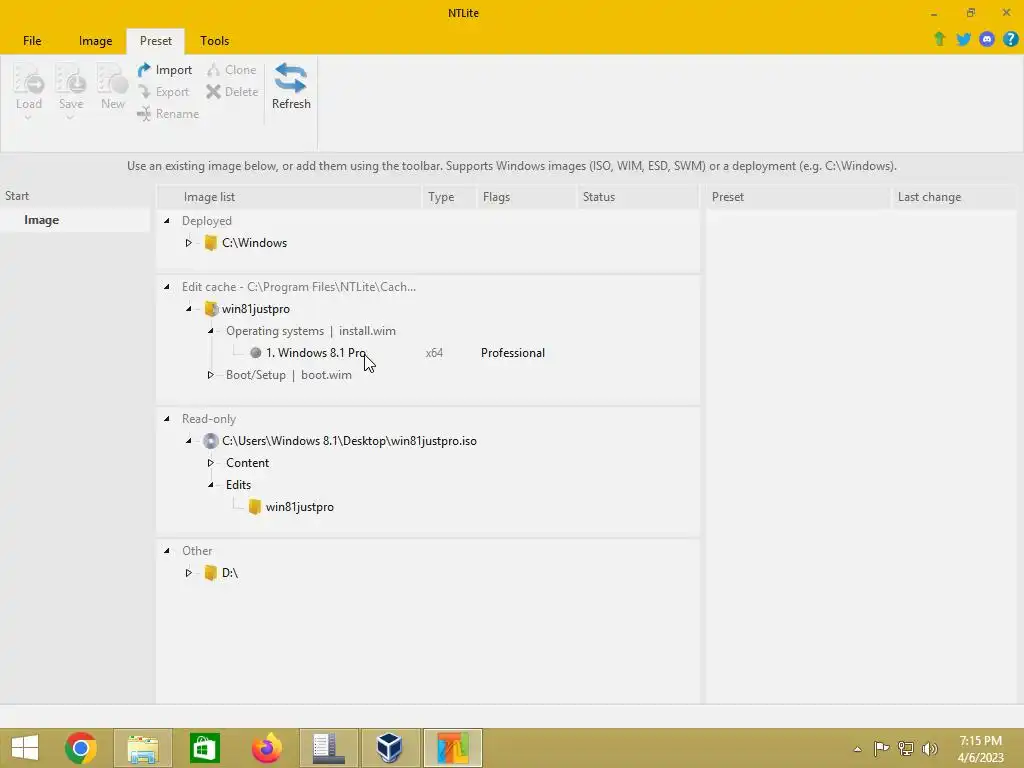Collapse the Deployed group

tap(167, 221)
